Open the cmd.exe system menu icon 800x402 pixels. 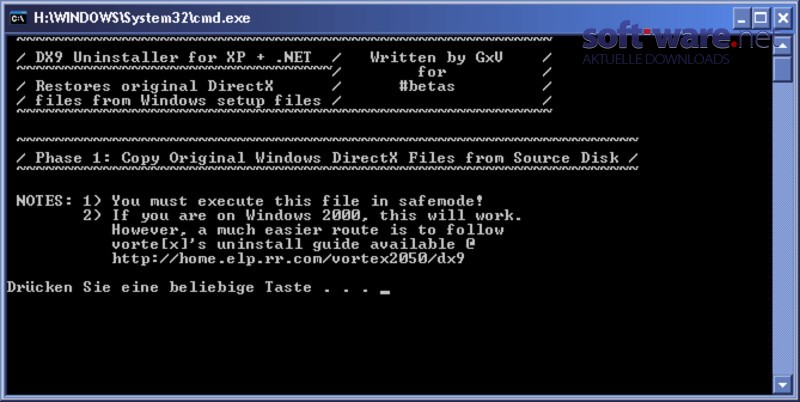click(x=18, y=18)
